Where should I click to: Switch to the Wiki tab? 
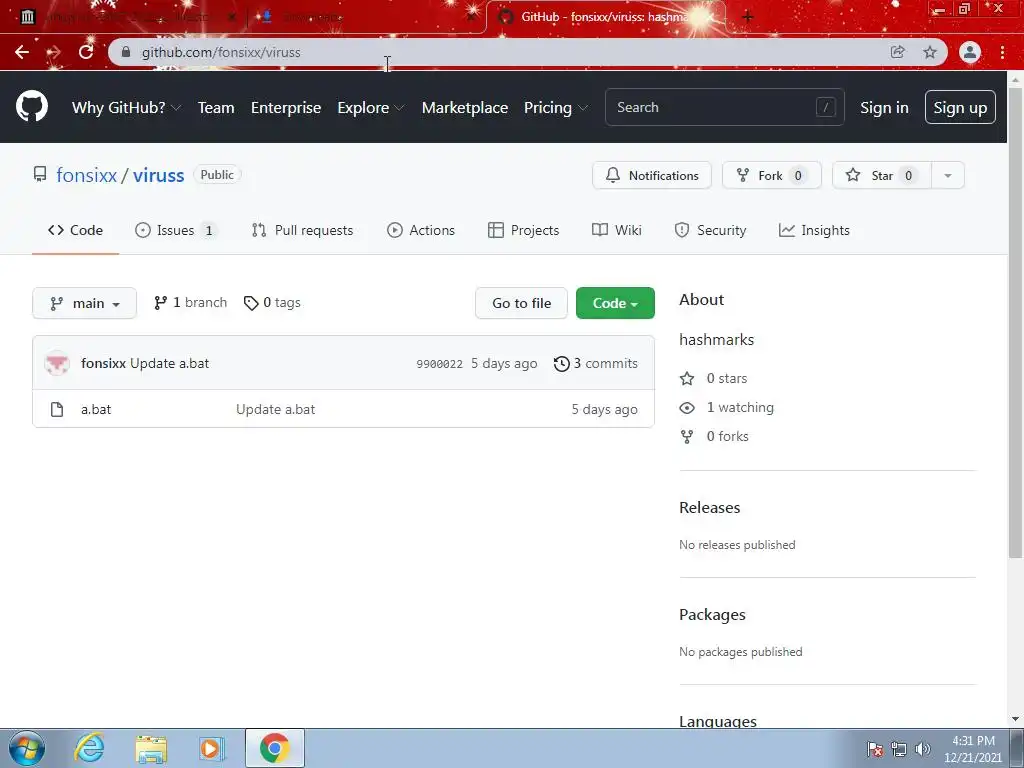[x=617, y=230]
